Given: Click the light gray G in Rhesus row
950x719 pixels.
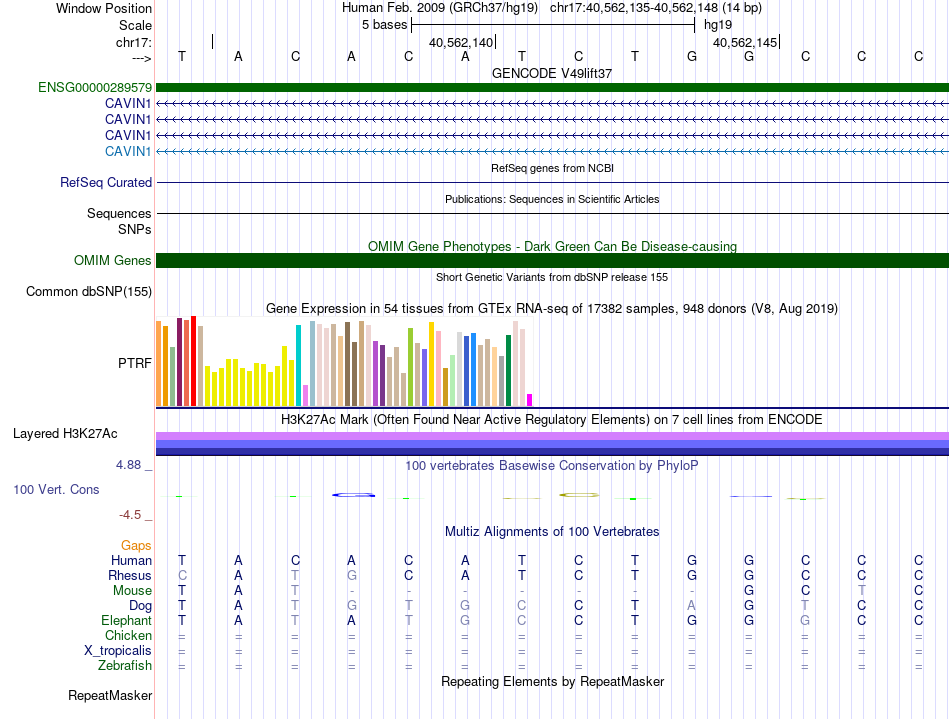Looking at the screenshot, I should (x=351, y=575).
